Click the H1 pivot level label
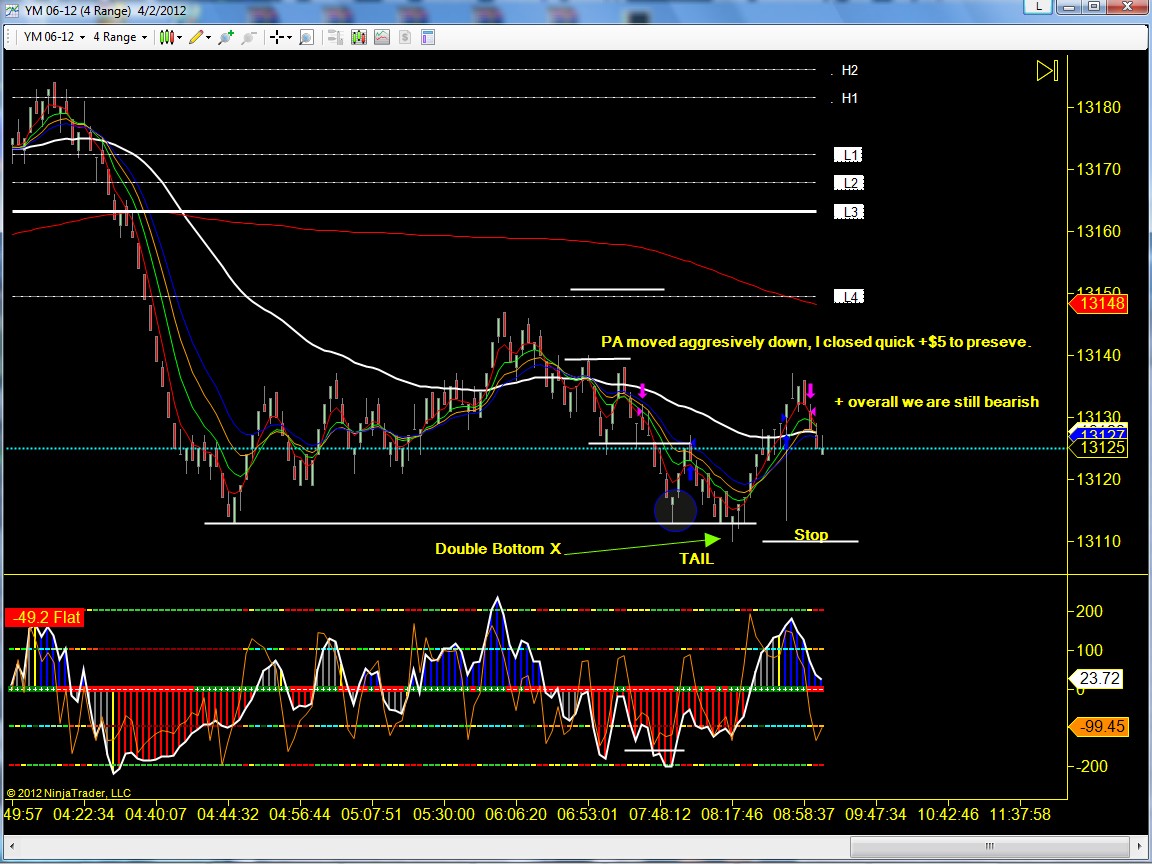The height and width of the screenshot is (864, 1152). pos(849,98)
